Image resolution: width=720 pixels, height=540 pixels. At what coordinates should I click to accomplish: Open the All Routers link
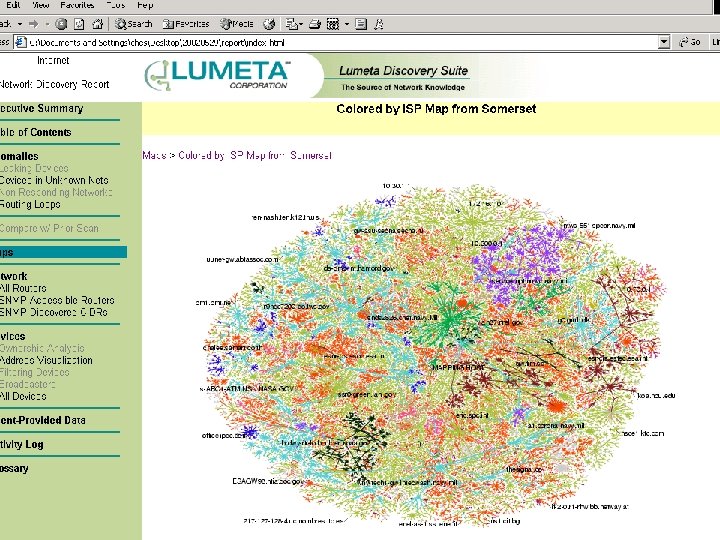(x=23, y=288)
